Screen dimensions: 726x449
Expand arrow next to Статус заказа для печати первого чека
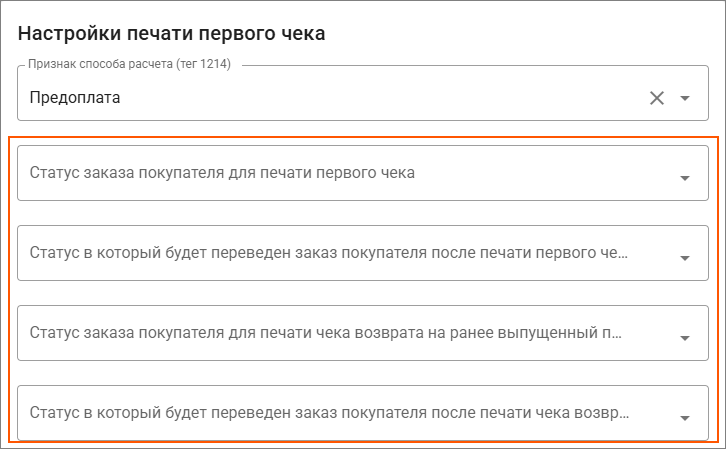click(685, 178)
